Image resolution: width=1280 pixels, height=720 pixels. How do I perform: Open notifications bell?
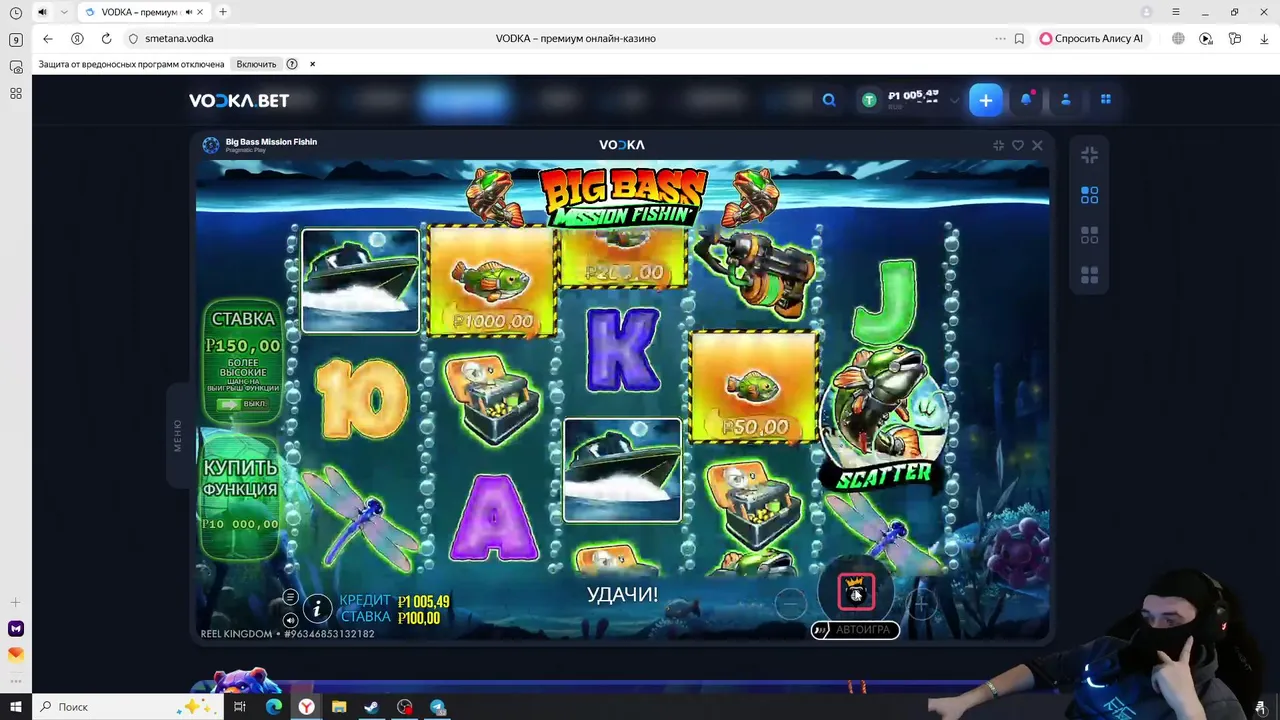tap(1026, 99)
